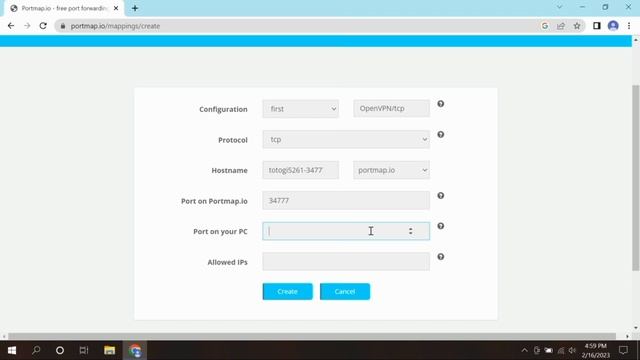The image size is (640, 360).
Task: Open the Protocol tcp dropdown
Action: 346,140
